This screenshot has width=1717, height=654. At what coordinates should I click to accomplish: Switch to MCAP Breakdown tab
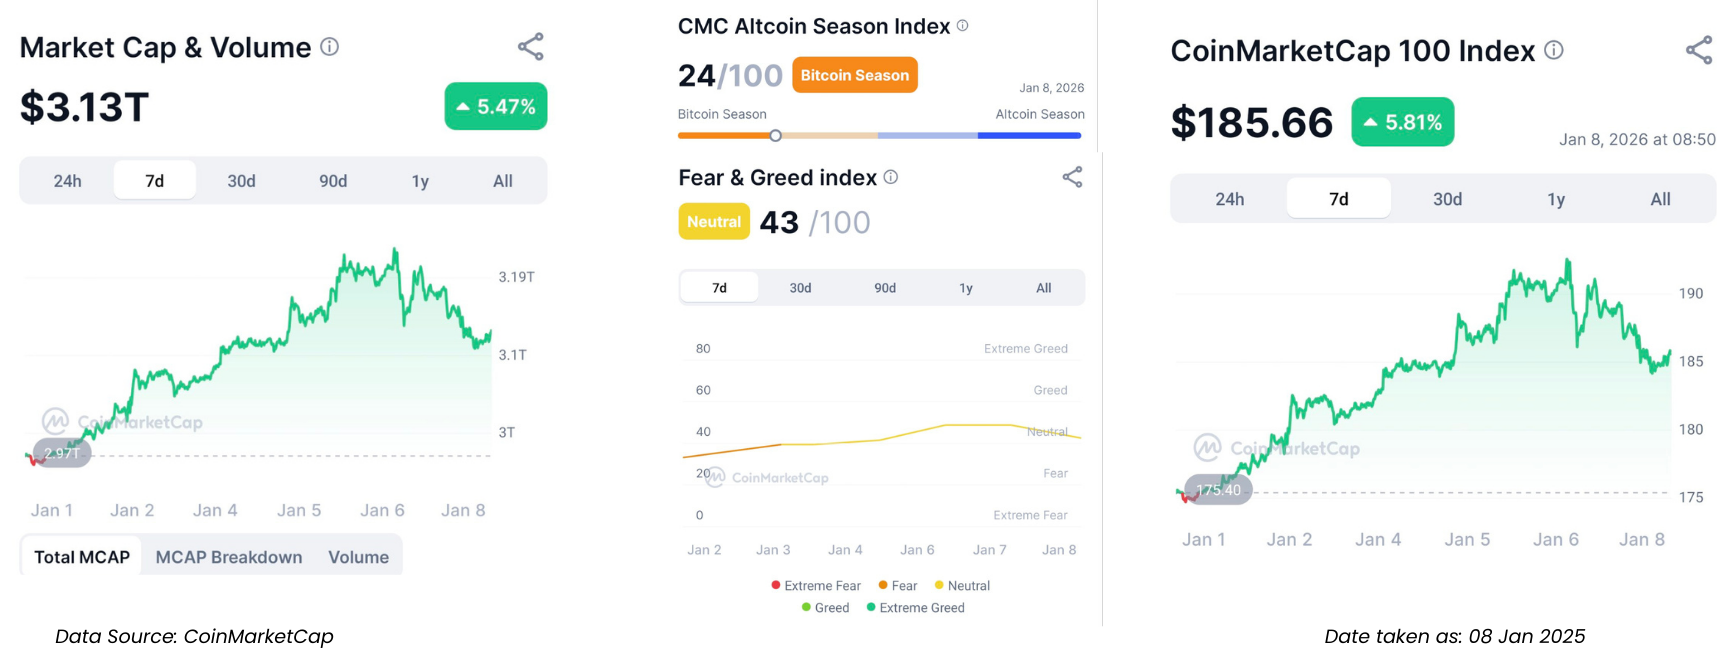(229, 557)
